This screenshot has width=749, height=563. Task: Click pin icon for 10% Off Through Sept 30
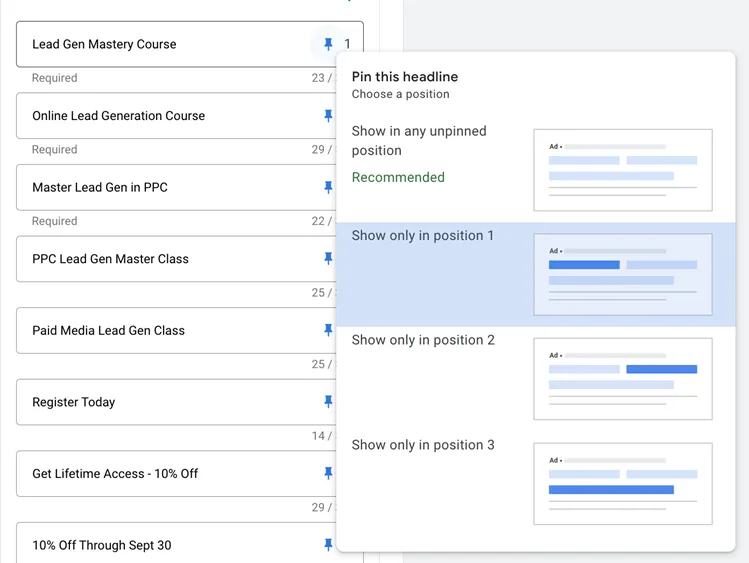[x=328, y=545]
